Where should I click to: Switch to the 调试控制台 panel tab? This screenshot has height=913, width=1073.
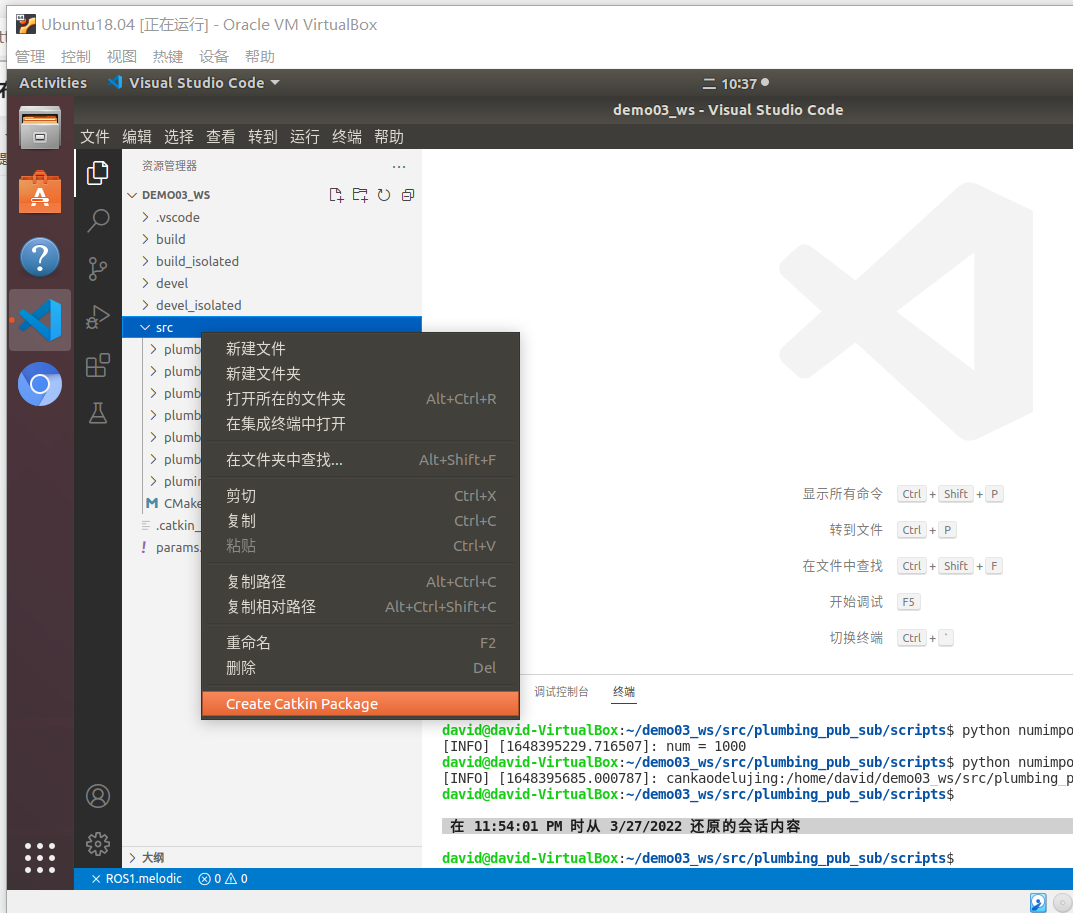pyautogui.click(x=561, y=692)
